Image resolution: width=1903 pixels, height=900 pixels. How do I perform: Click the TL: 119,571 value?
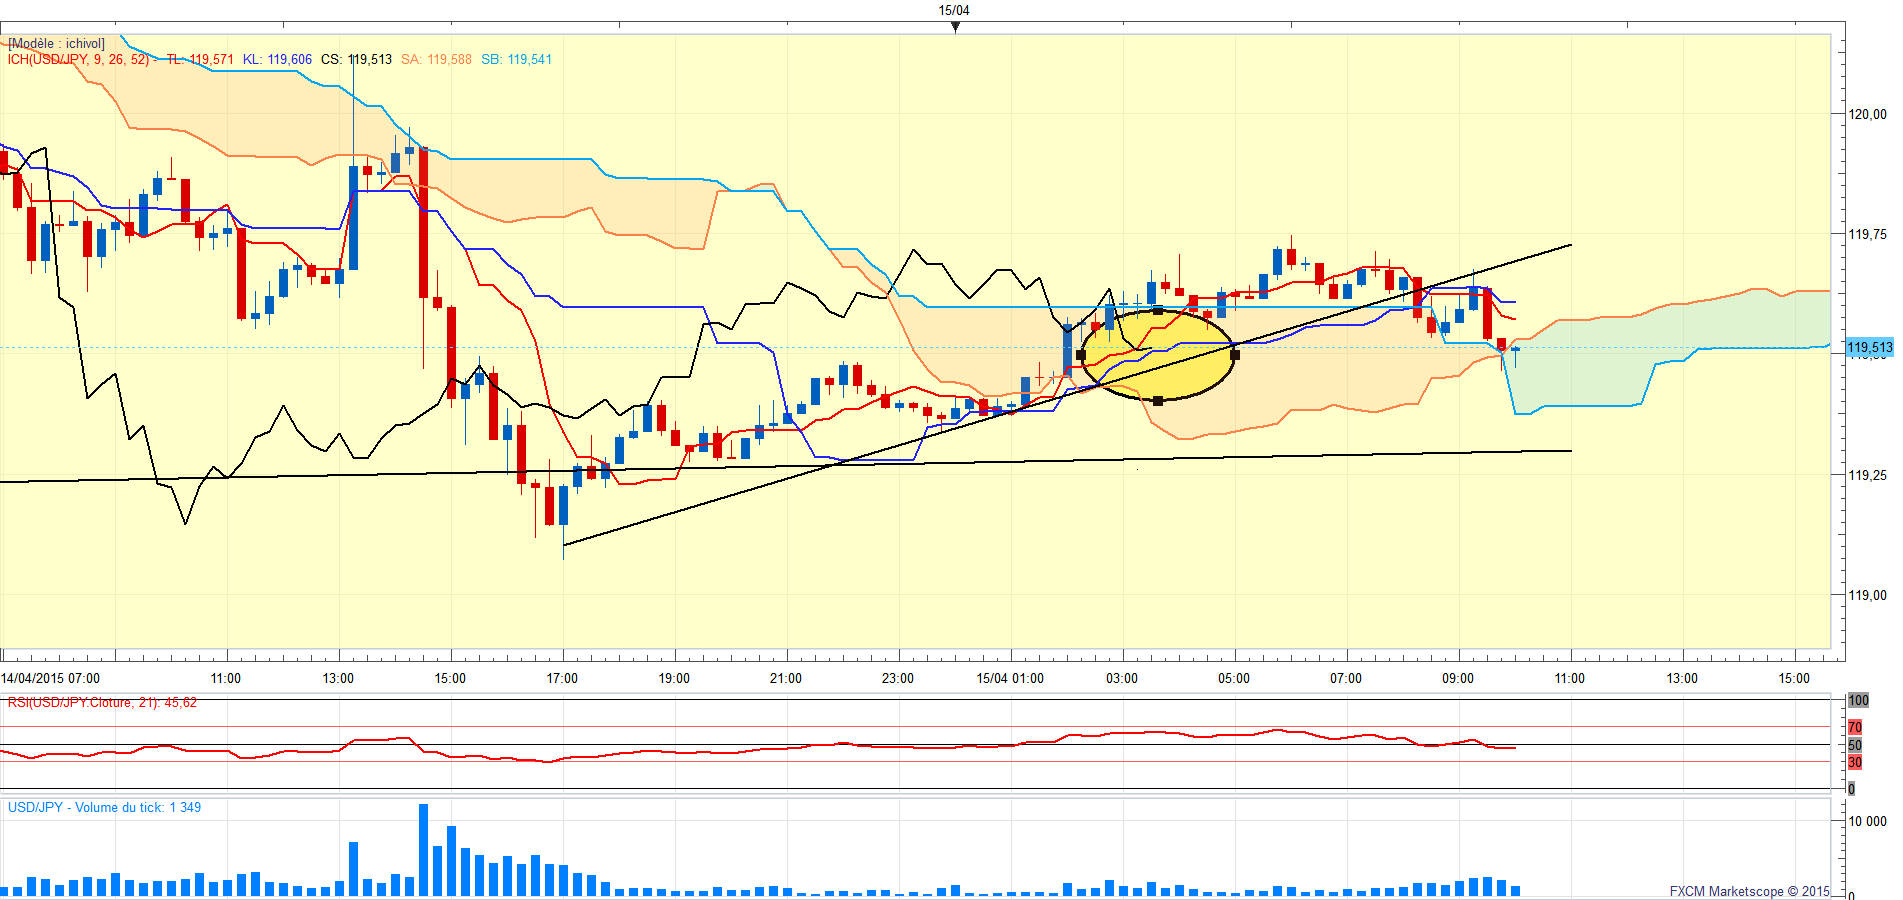tap(200, 60)
